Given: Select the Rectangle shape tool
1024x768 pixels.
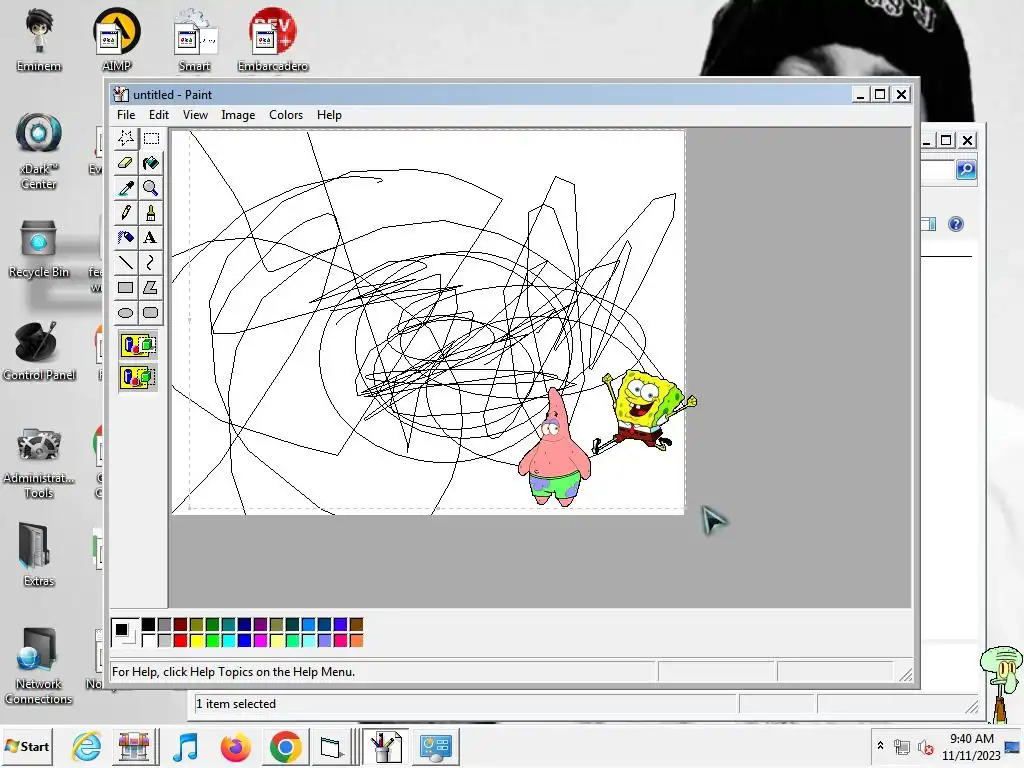Looking at the screenshot, I should pos(126,287).
